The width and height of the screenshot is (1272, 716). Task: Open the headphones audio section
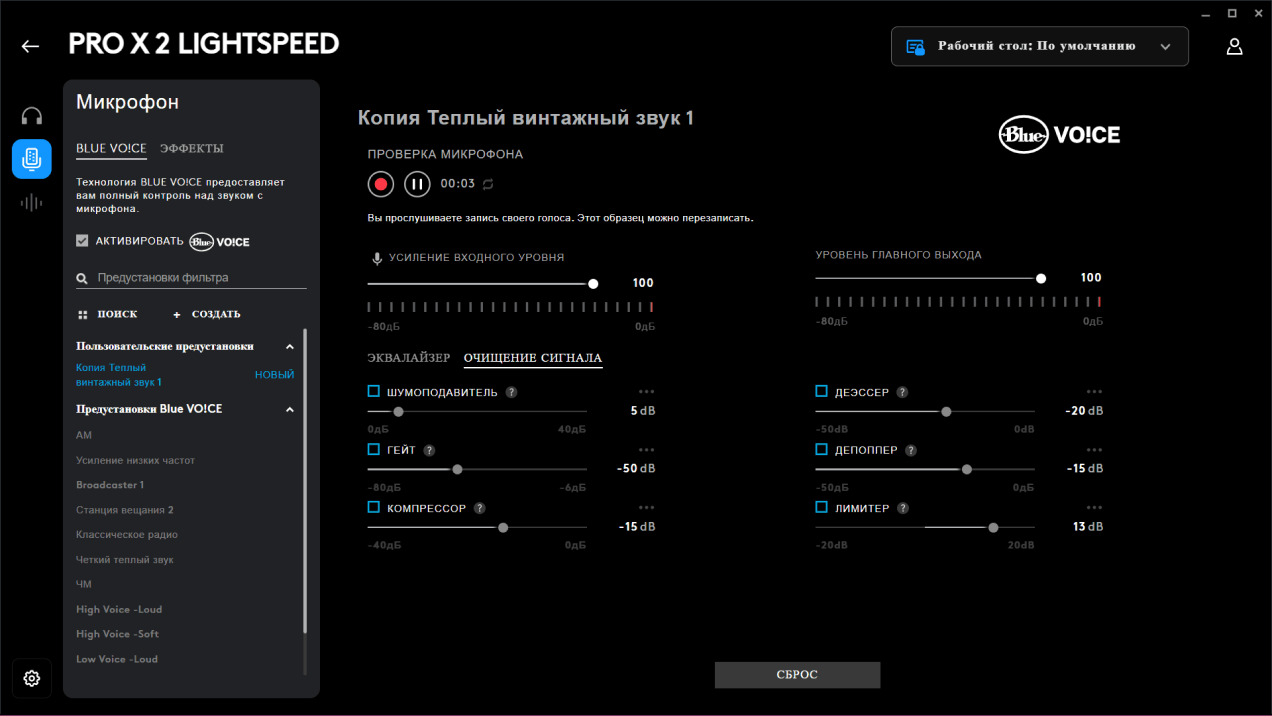(x=32, y=116)
